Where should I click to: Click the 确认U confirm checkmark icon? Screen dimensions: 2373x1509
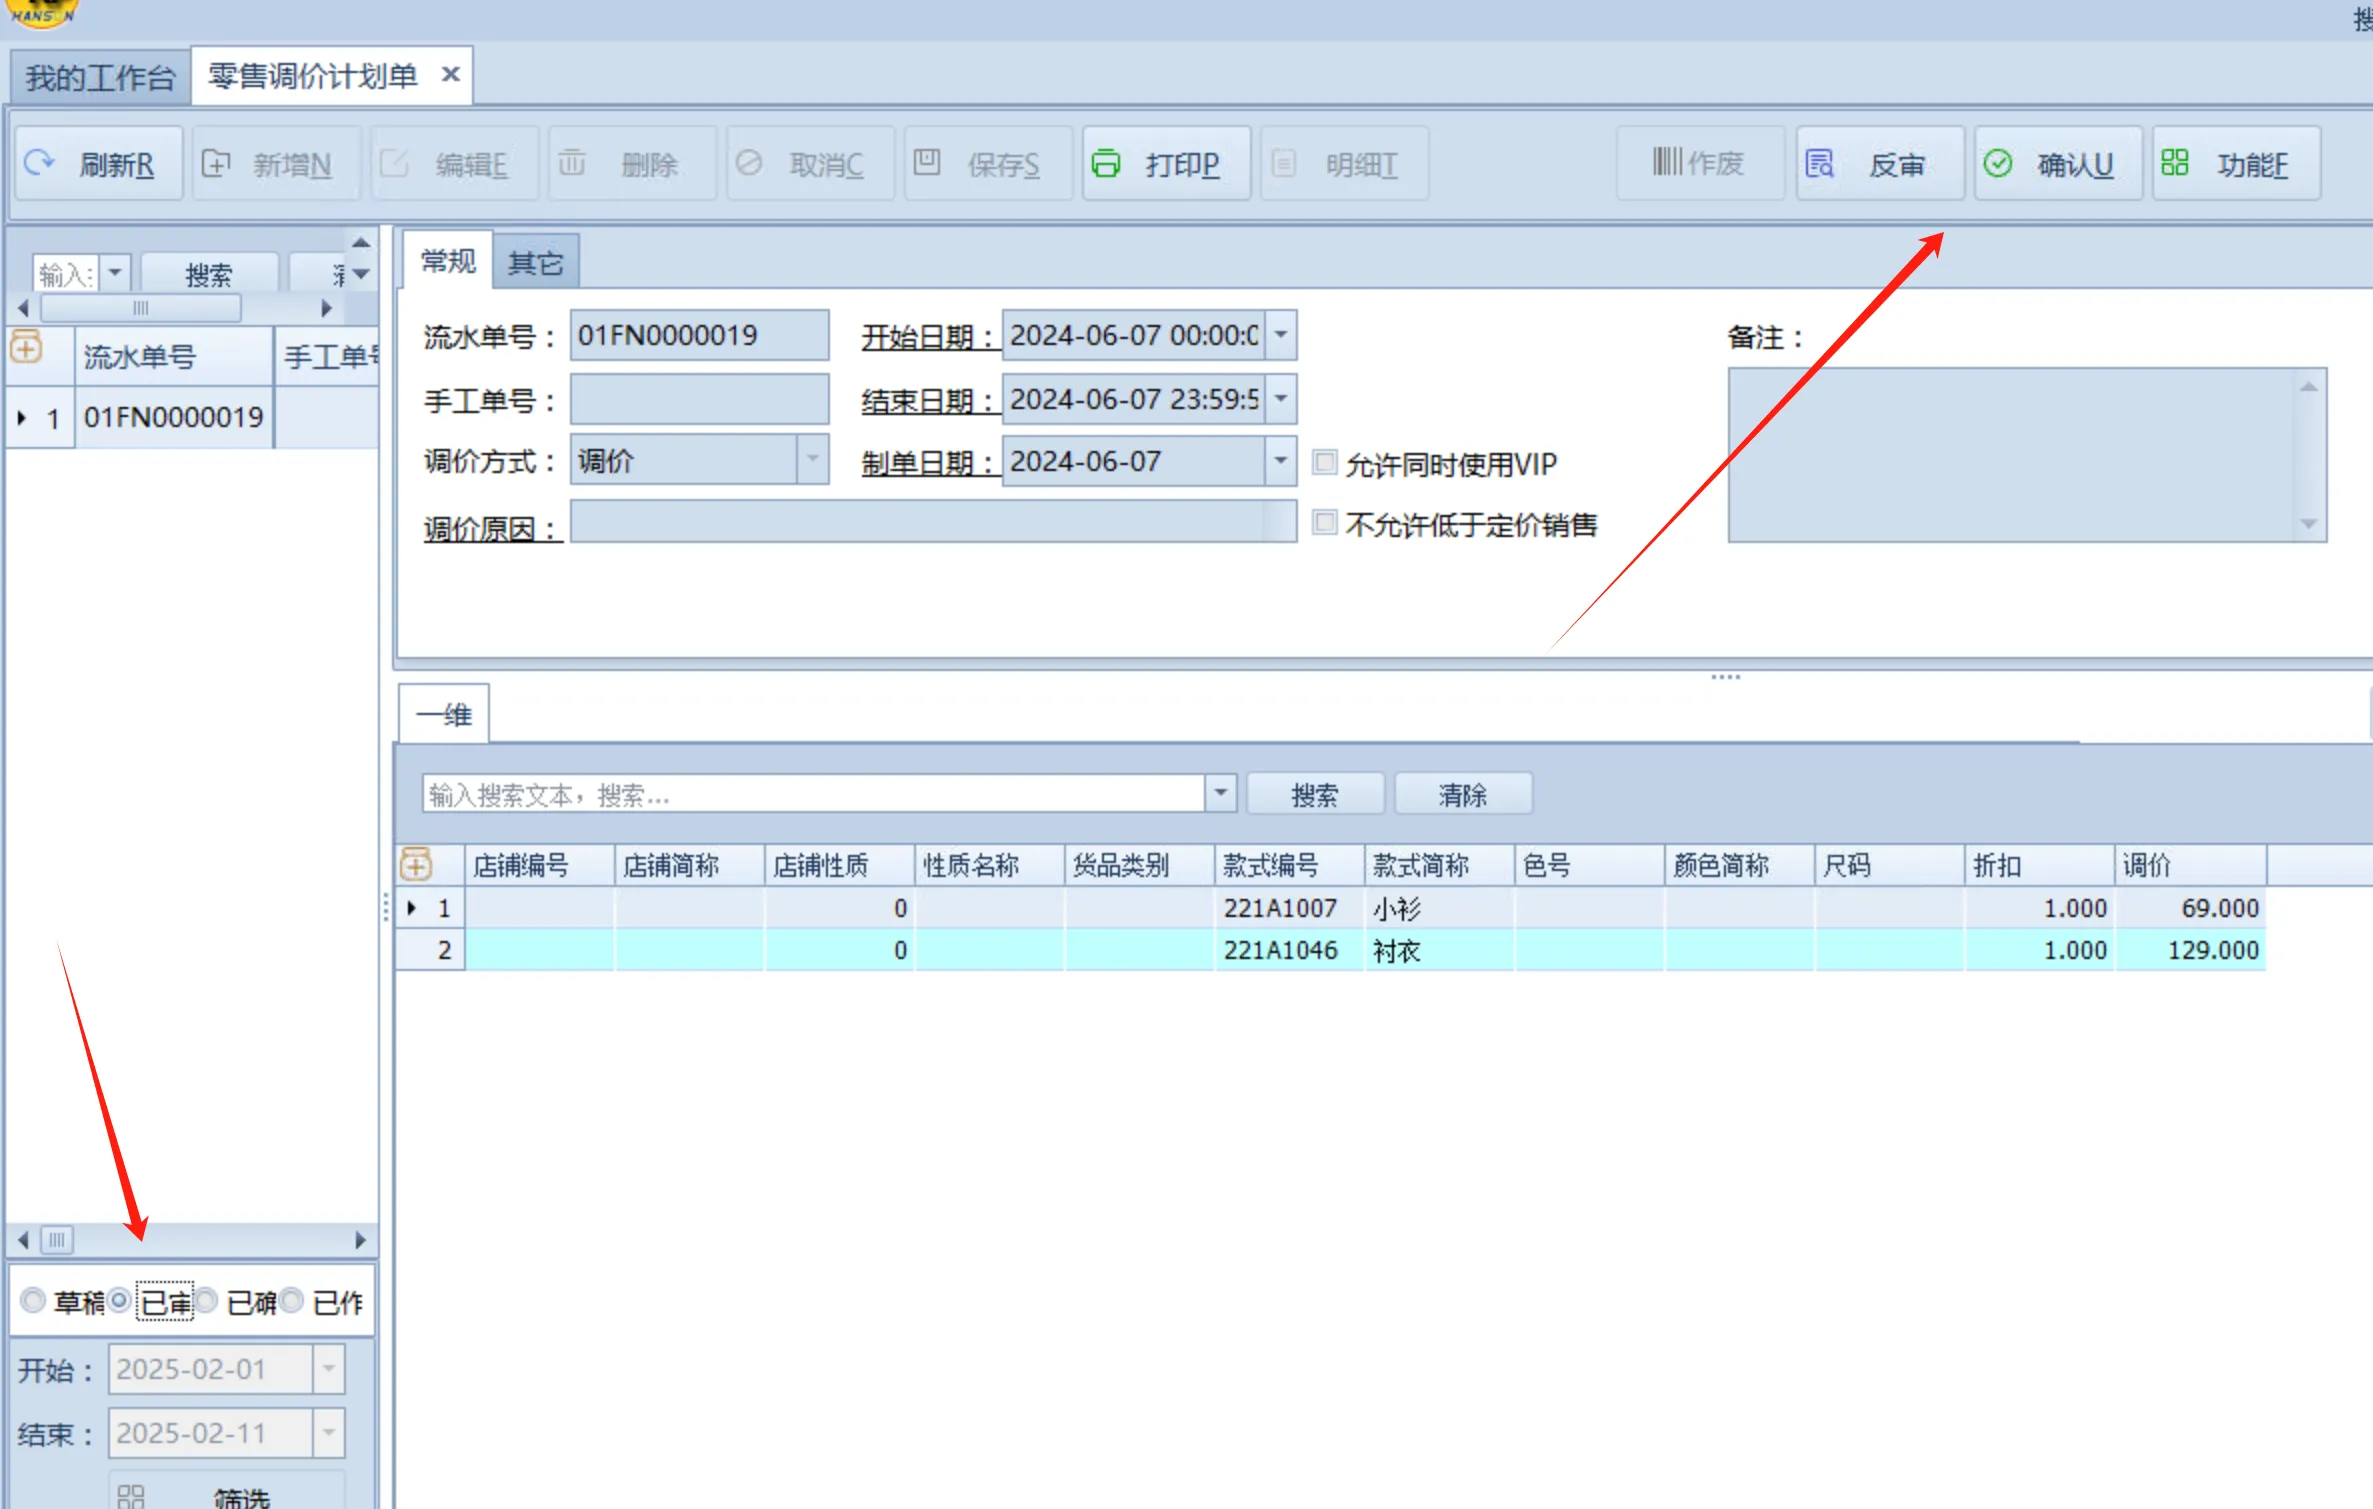(1998, 163)
